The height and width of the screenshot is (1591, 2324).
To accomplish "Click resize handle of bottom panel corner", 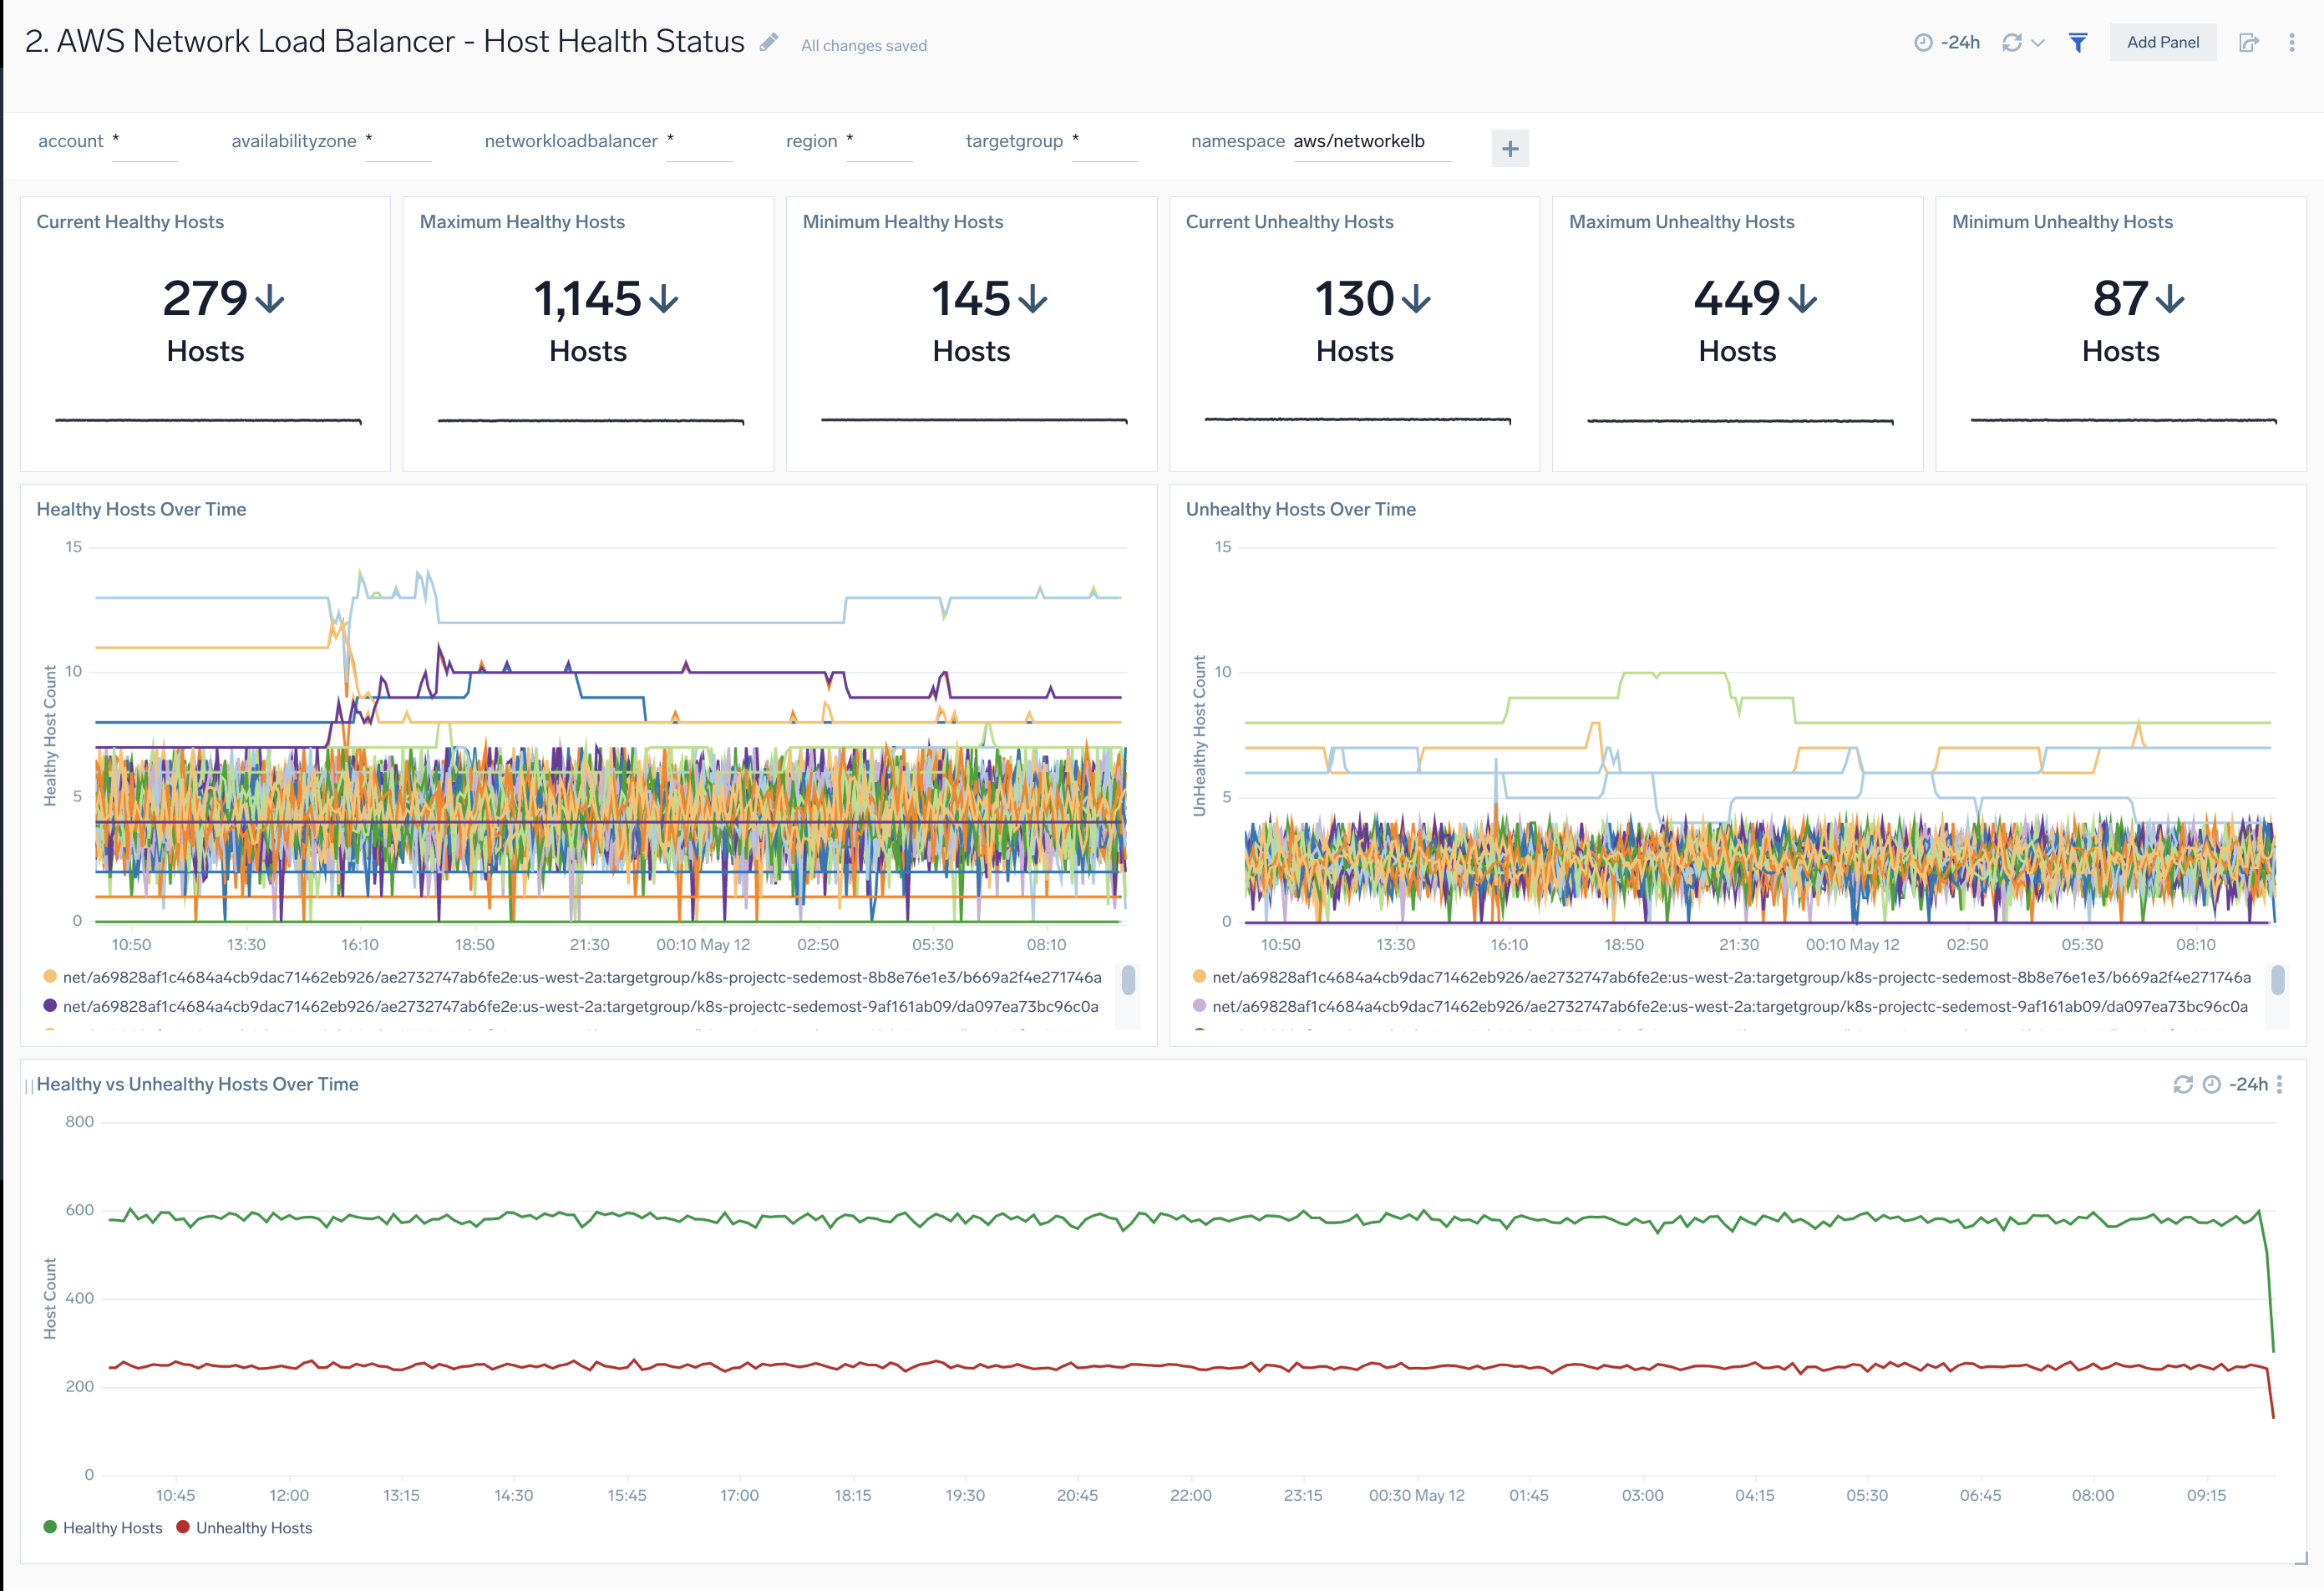I will click(x=2300, y=1558).
